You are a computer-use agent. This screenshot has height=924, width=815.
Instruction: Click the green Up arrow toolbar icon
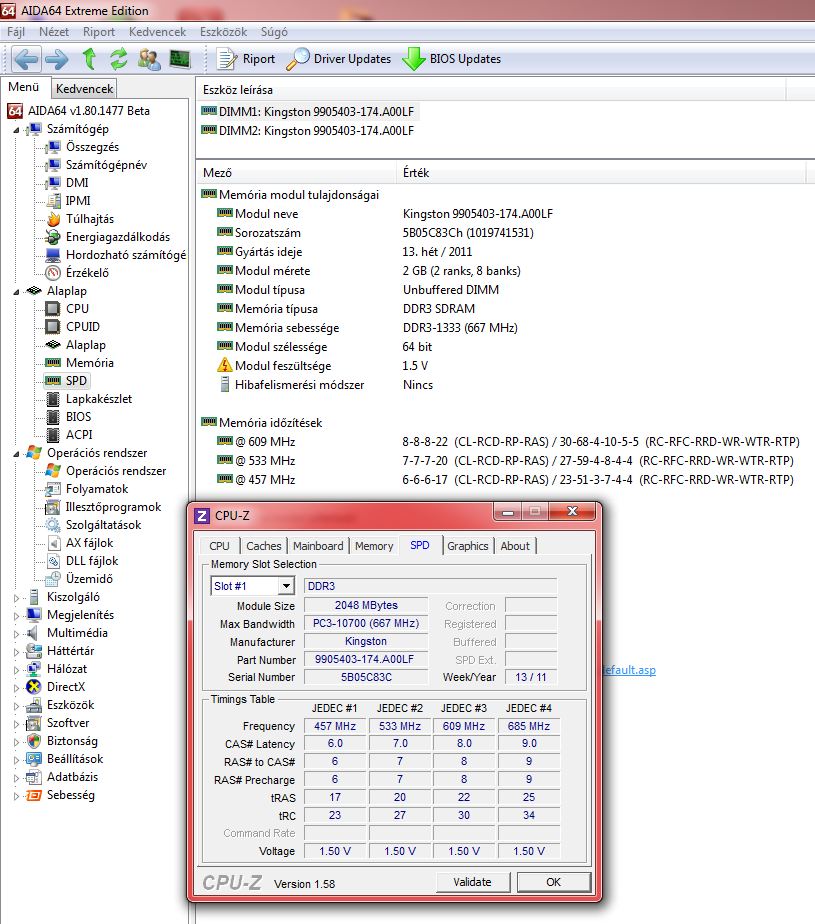click(89, 58)
